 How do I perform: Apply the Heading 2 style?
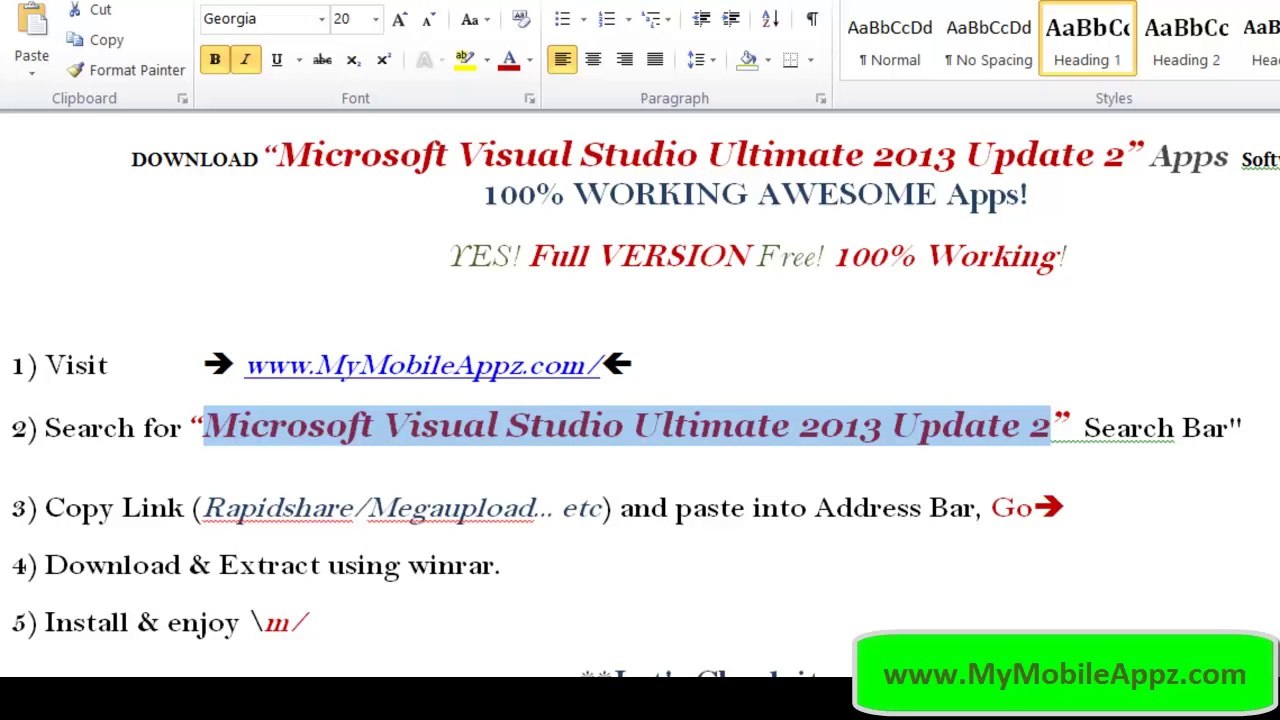point(1186,40)
